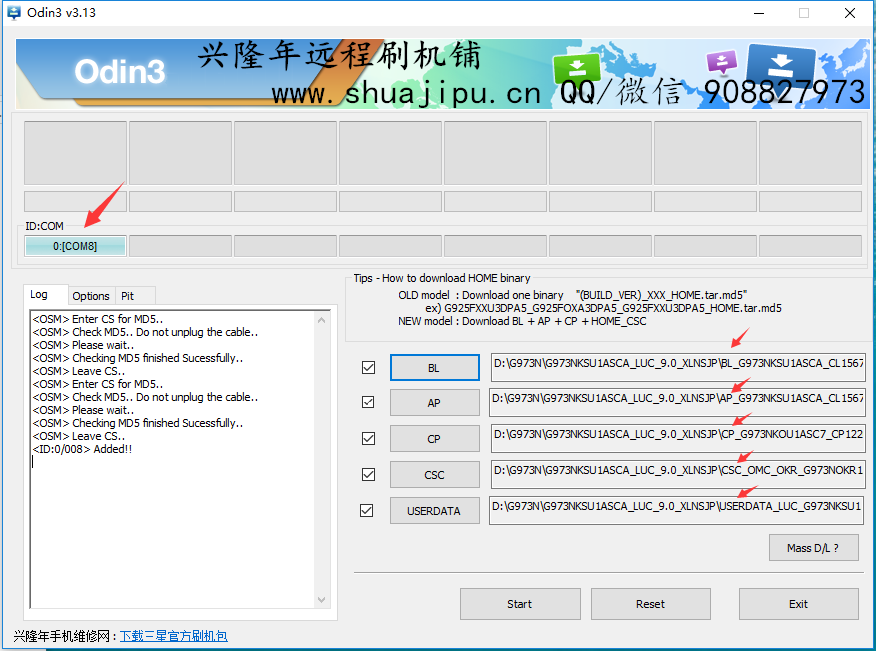876x651 pixels.
Task: Open the 下载三星官方刷机包 link
Action: [174, 636]
